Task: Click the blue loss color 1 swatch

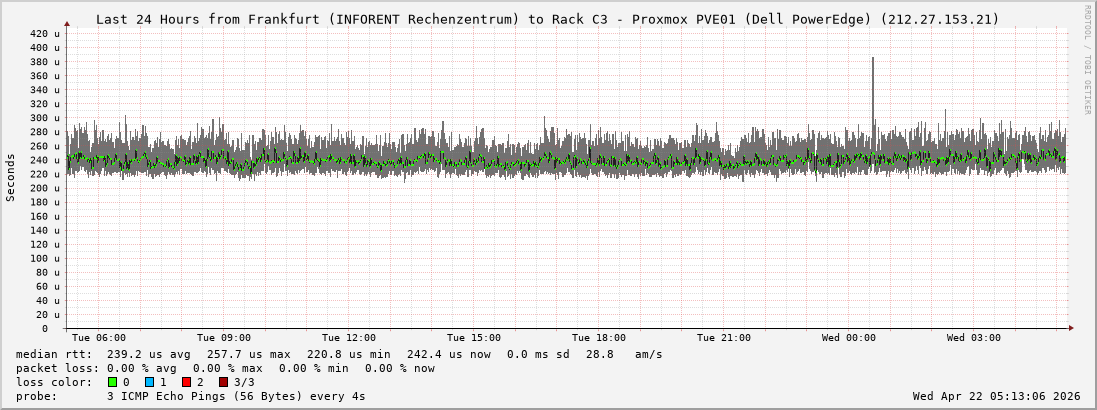Action: (149, 382)
